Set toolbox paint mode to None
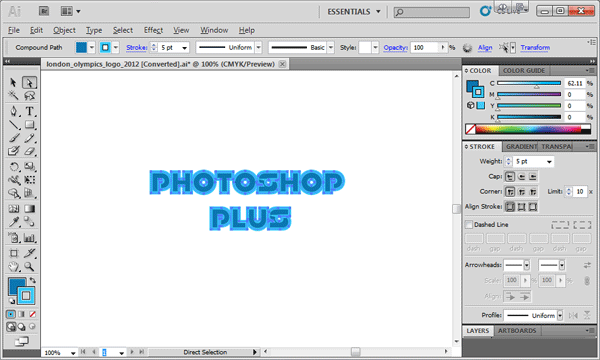600x360 pixels. click(x=33, y=314)
